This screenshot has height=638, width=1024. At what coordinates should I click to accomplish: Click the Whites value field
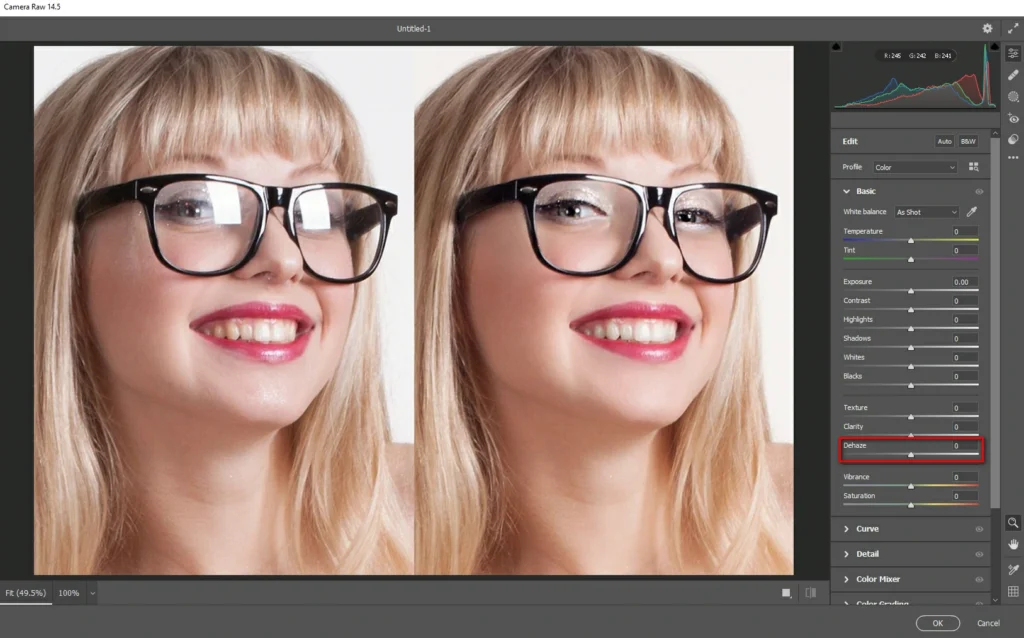[965, 357]
